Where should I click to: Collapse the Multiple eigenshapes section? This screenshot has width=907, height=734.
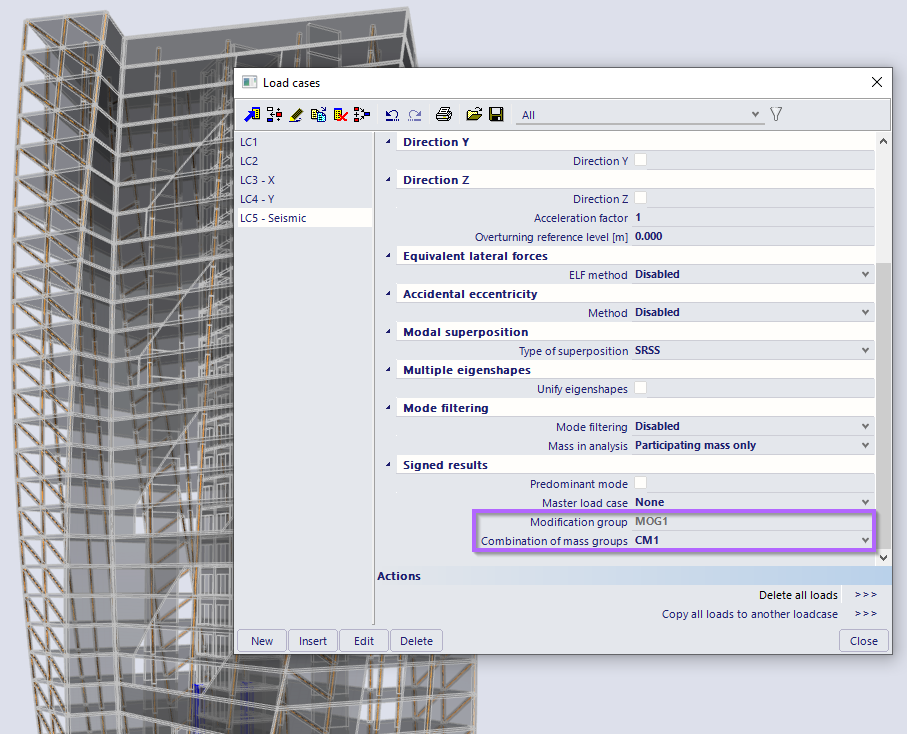(x=388, y=370)
